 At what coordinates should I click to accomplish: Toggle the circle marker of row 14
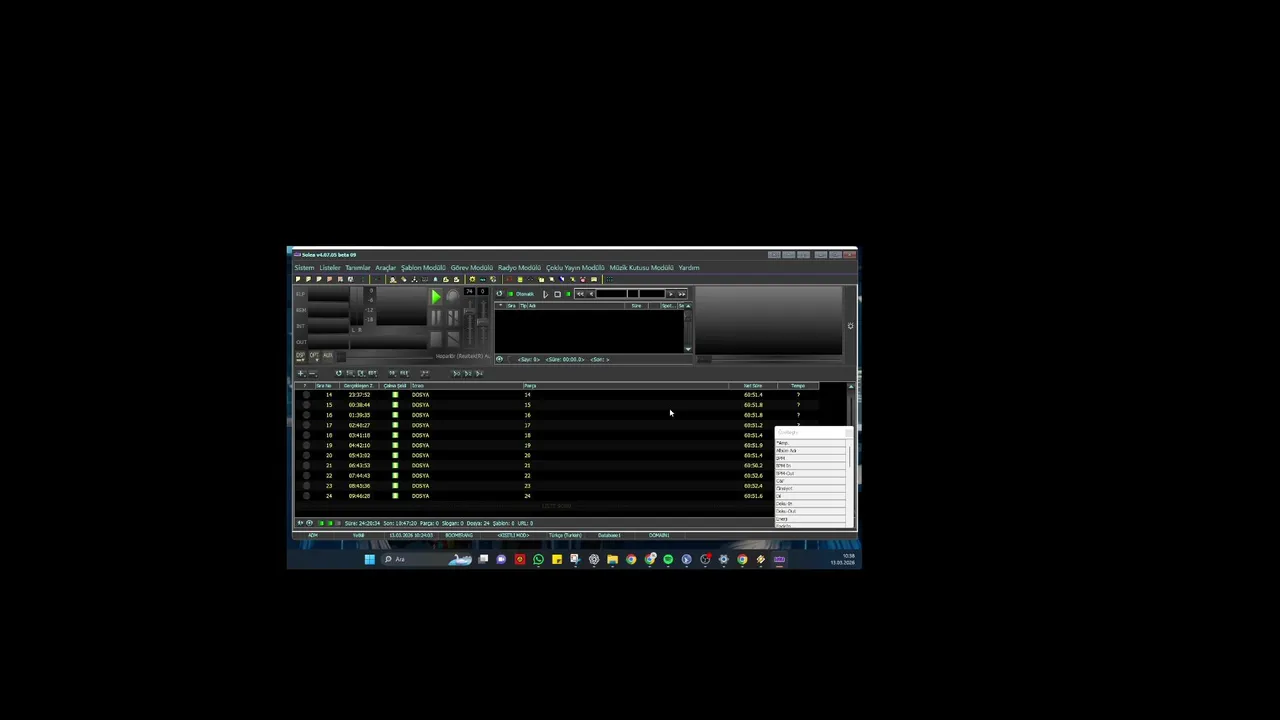[x=306, y=395]
